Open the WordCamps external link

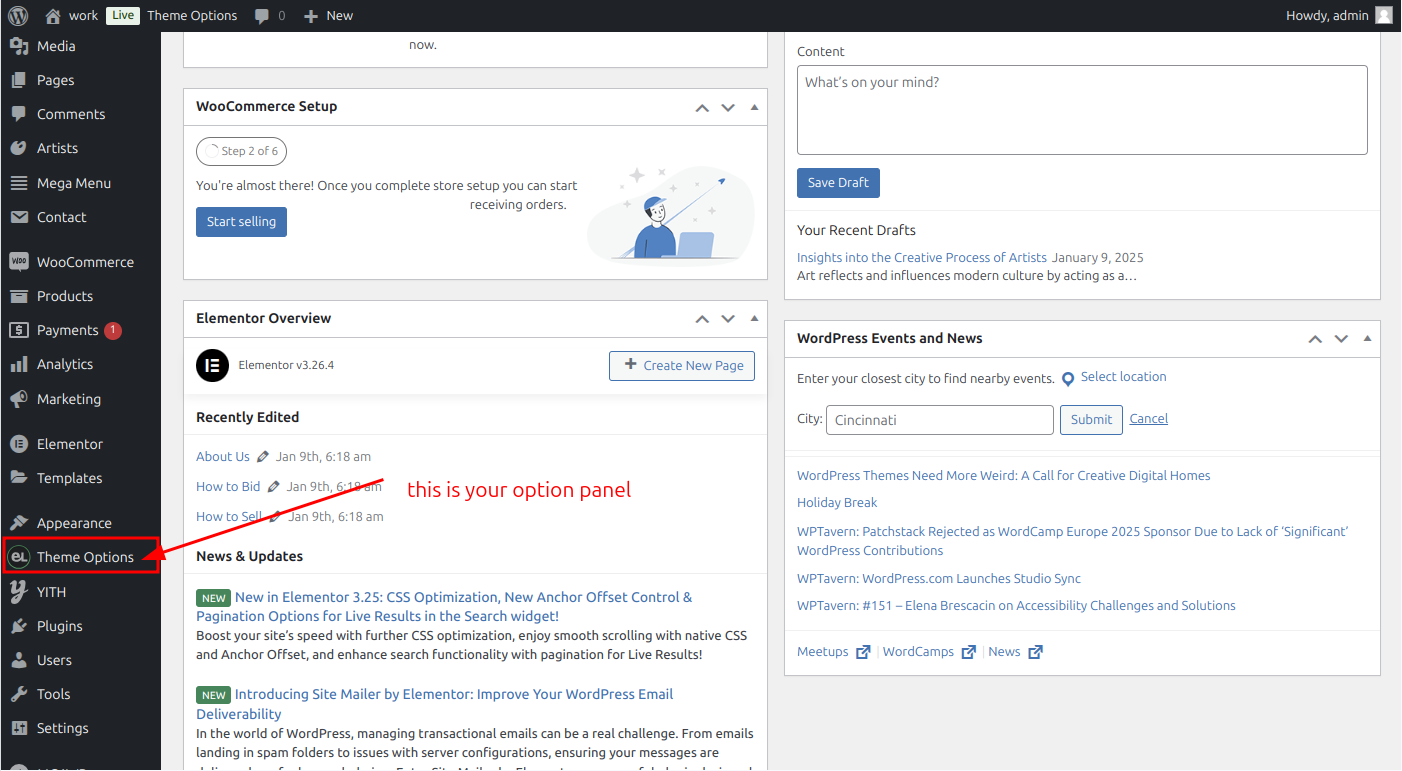929,652
